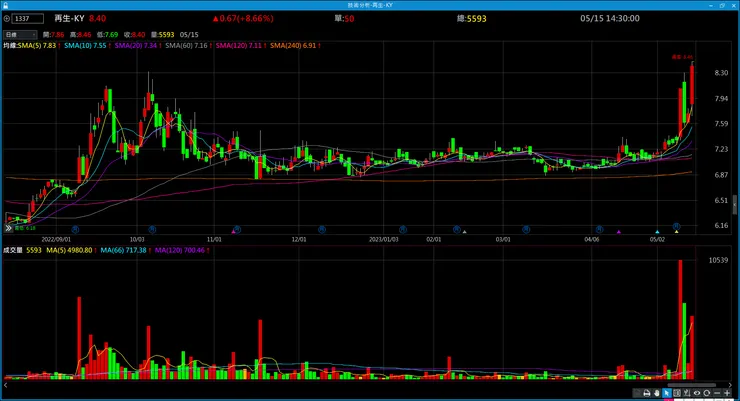Click the magenta triangle marker near 11/01

[233, 232]
